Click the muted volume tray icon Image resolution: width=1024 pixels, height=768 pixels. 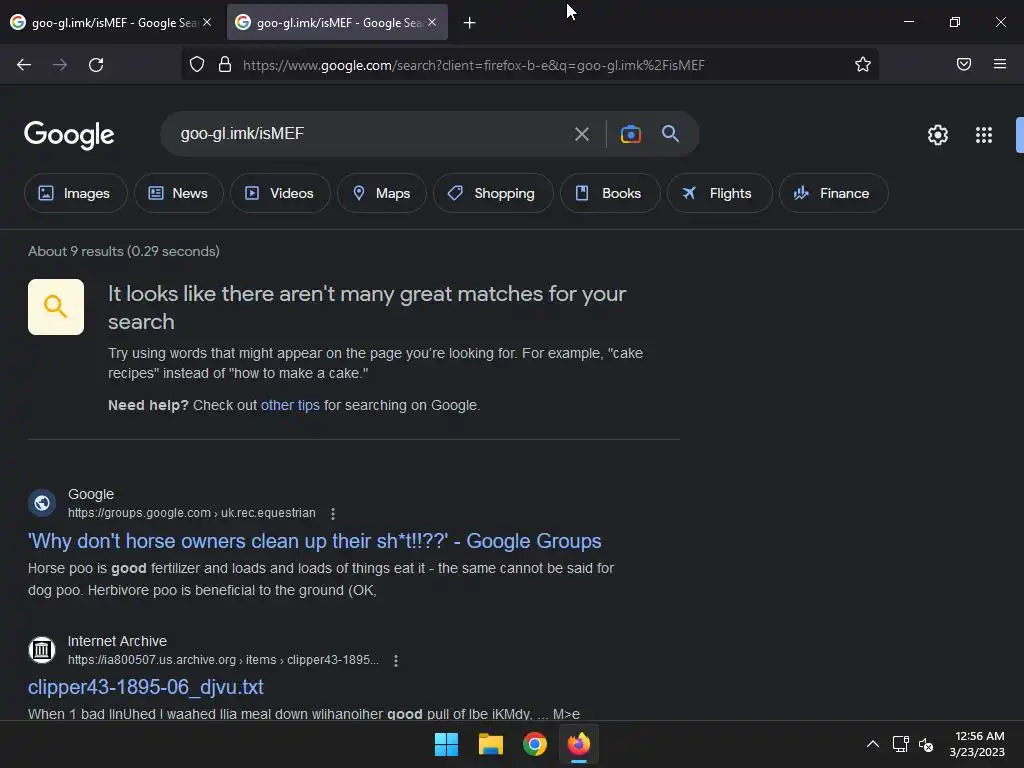point(926,744)
